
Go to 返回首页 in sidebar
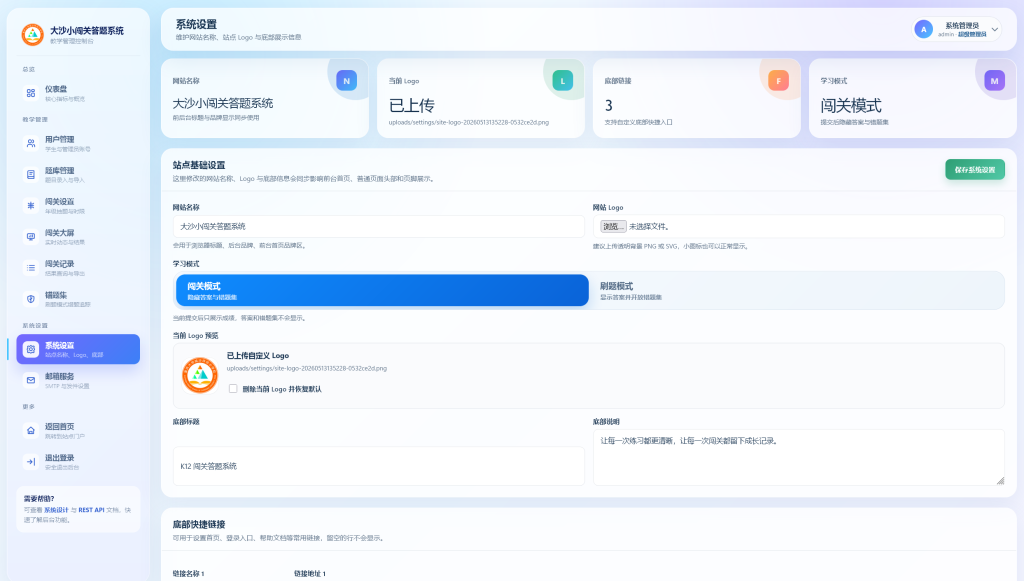78,430
